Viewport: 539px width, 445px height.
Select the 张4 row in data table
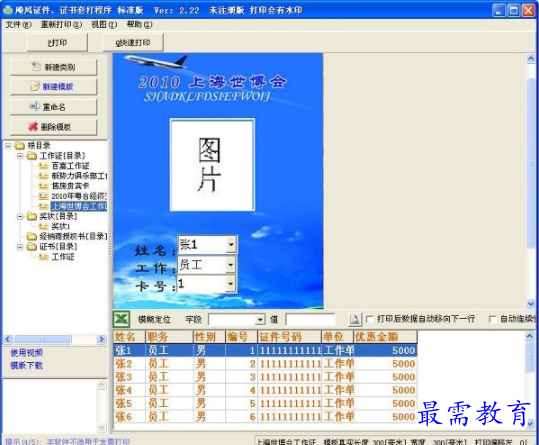(x=265, y=390)
